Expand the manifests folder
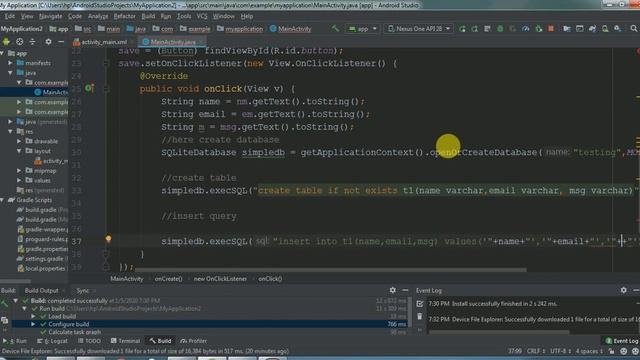Screen dimensions: 640x360 [10, 63]
